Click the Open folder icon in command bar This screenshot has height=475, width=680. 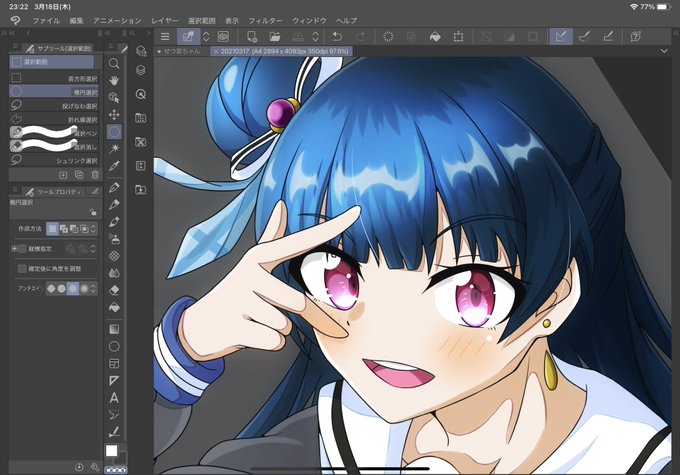pos(275,37)
